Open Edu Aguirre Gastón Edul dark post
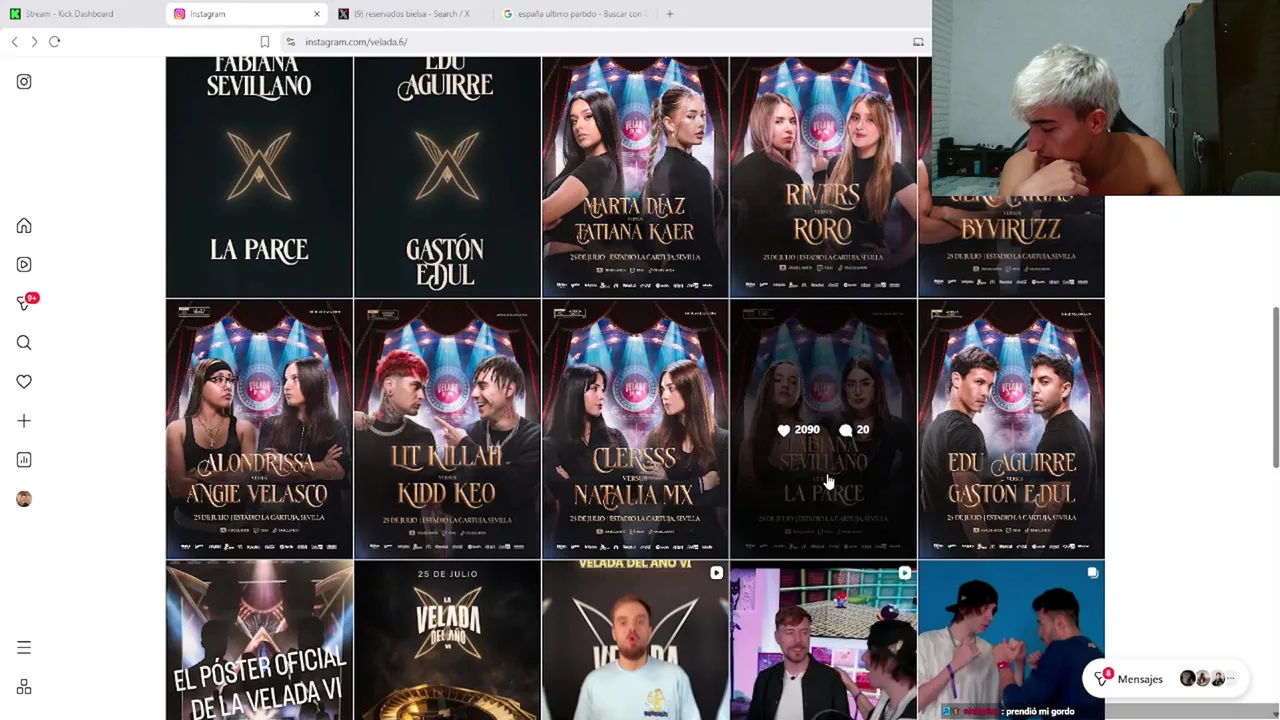 (447, 177)
